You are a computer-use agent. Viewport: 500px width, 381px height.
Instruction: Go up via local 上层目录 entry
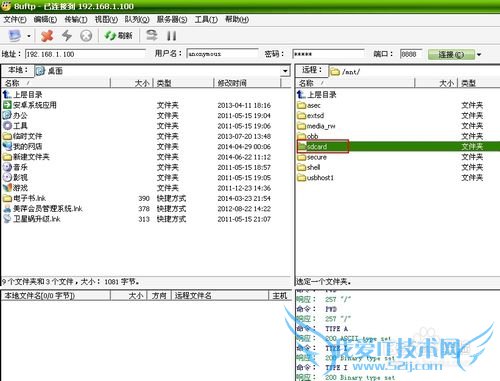coord(23,95)
